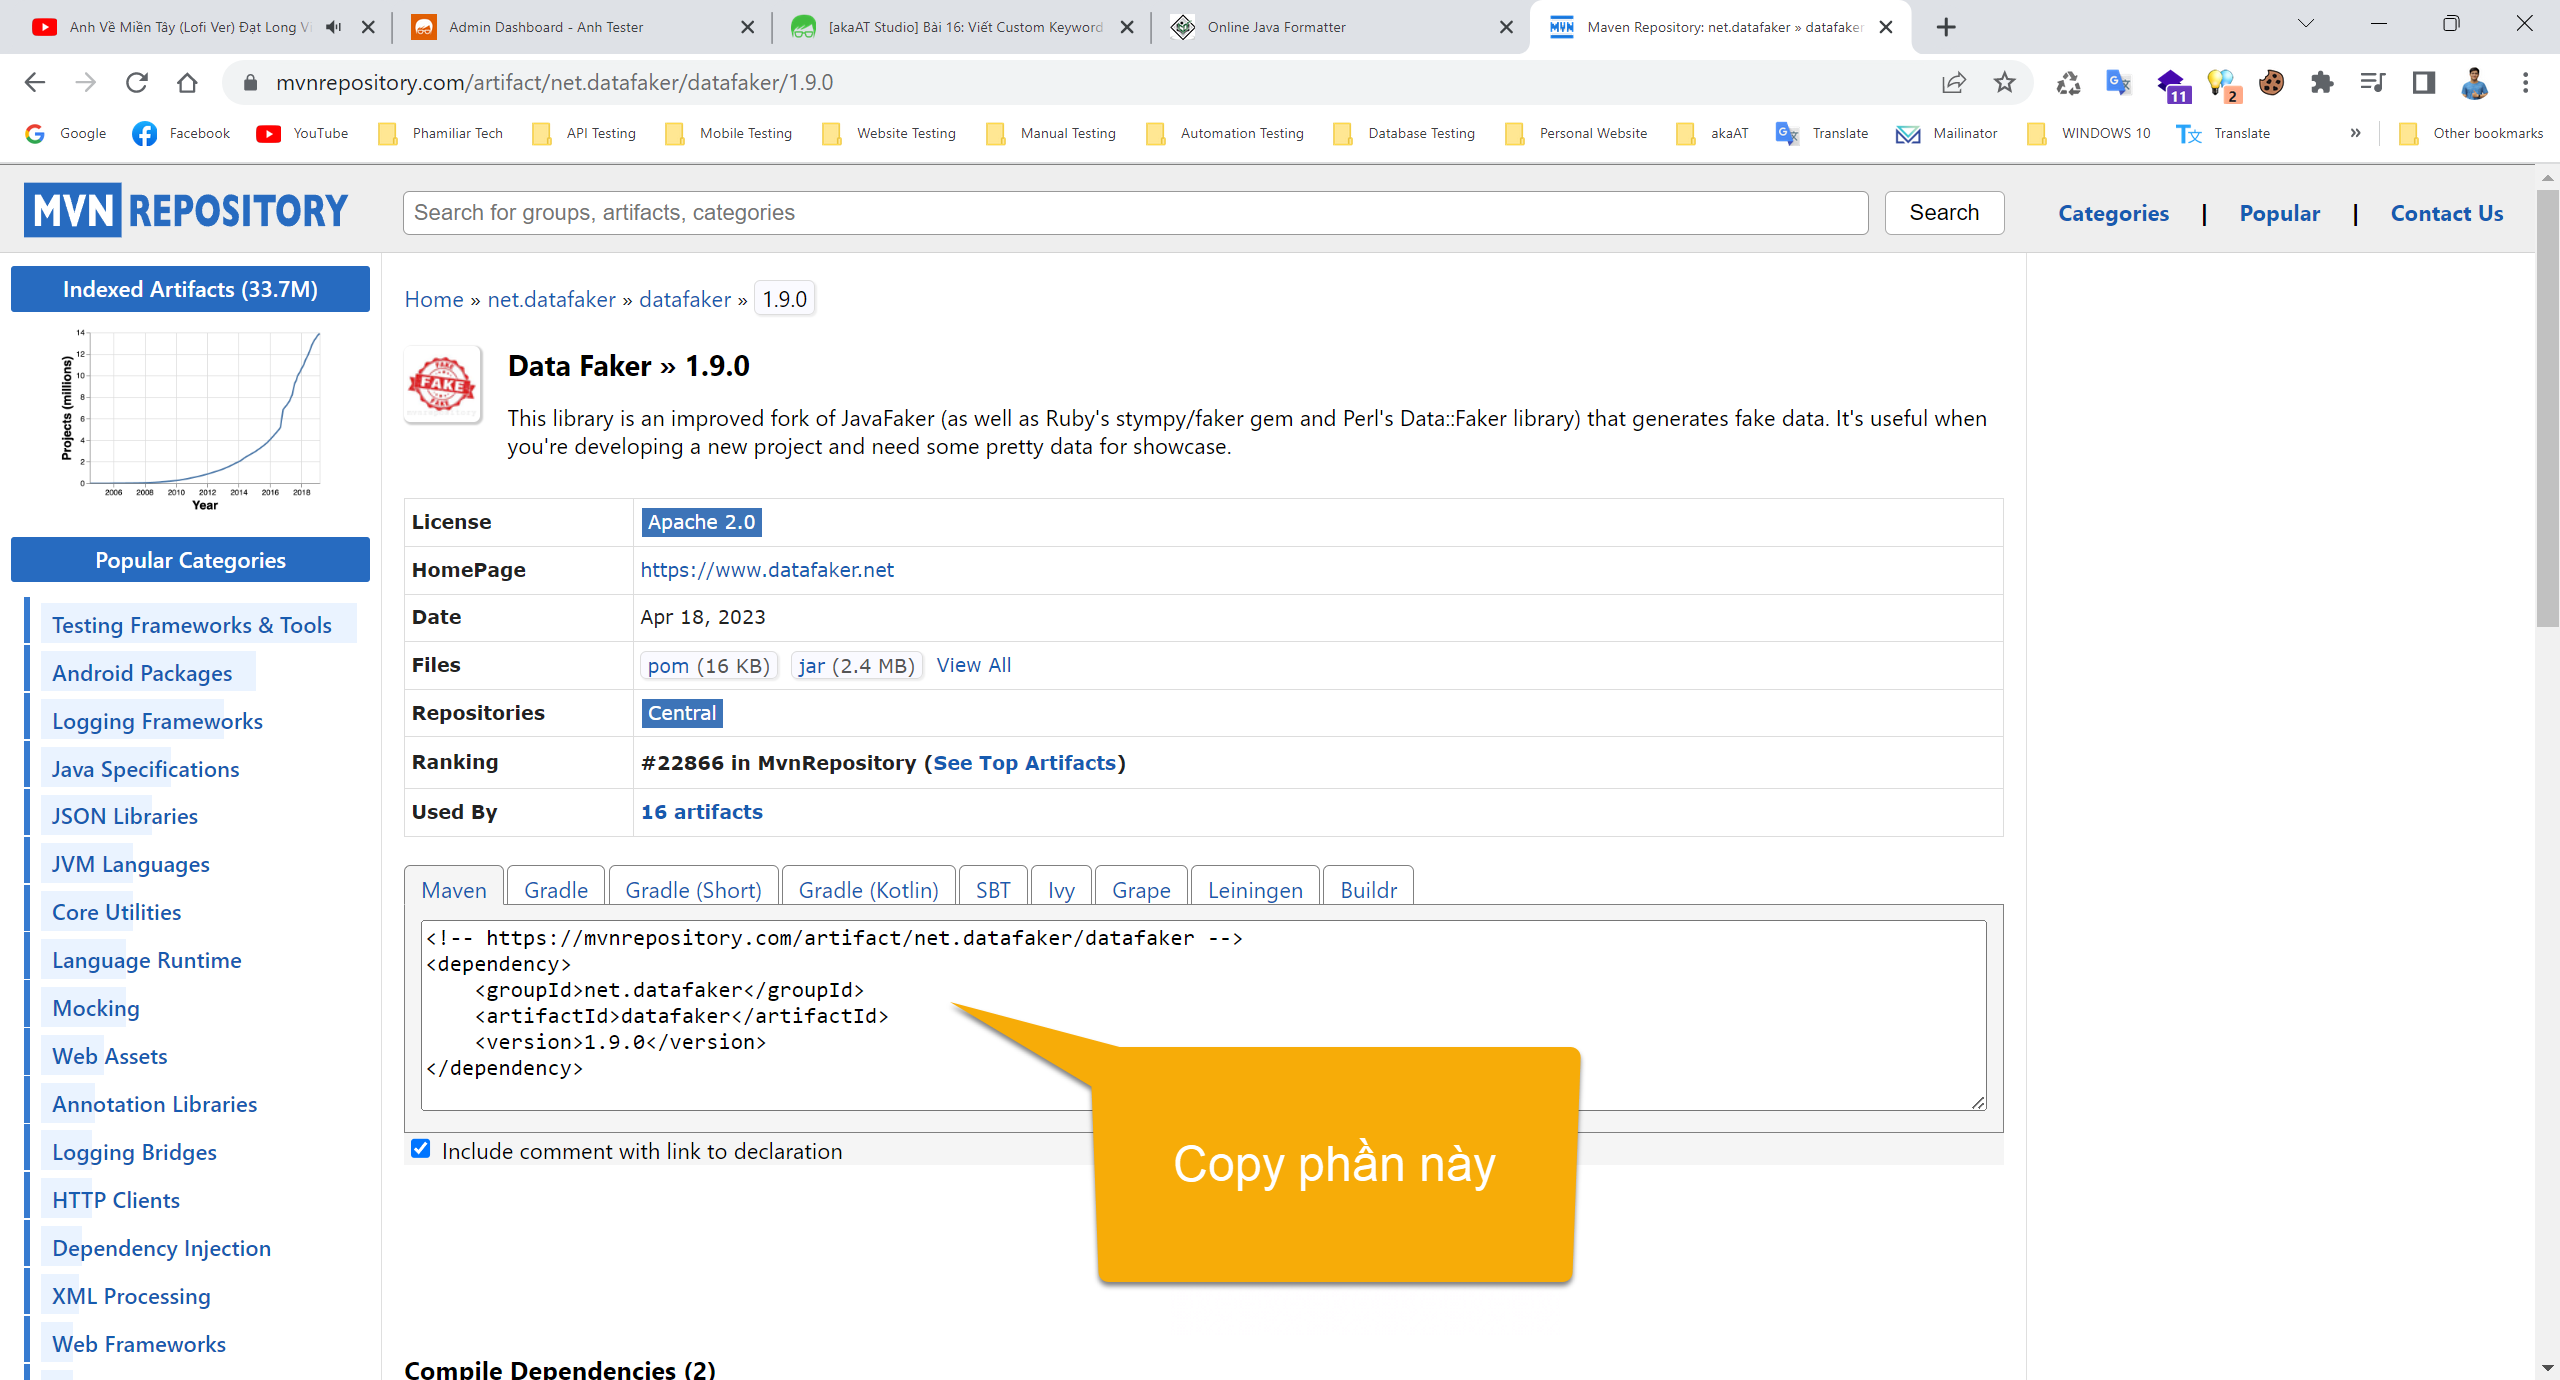Open the Chrome profile avatar
This screenshot has height=1380, width=2560.
[x=2474, y=83]
